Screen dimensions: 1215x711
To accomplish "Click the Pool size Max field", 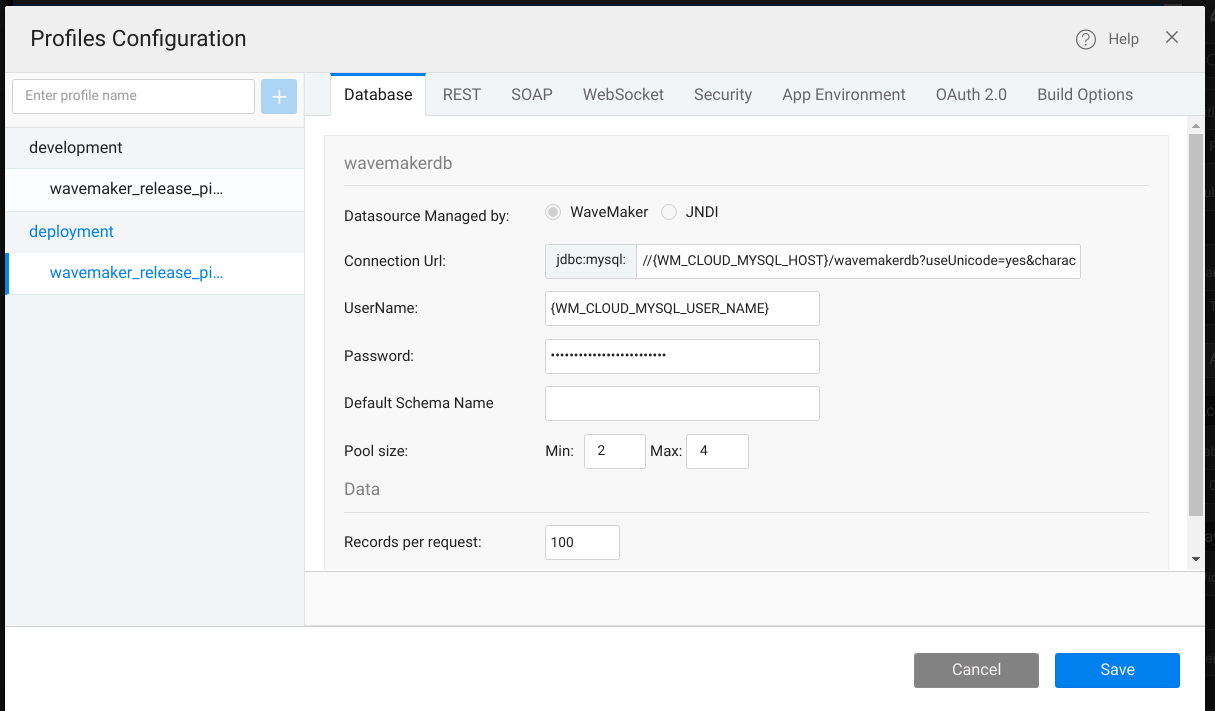I will pos(717,451).
